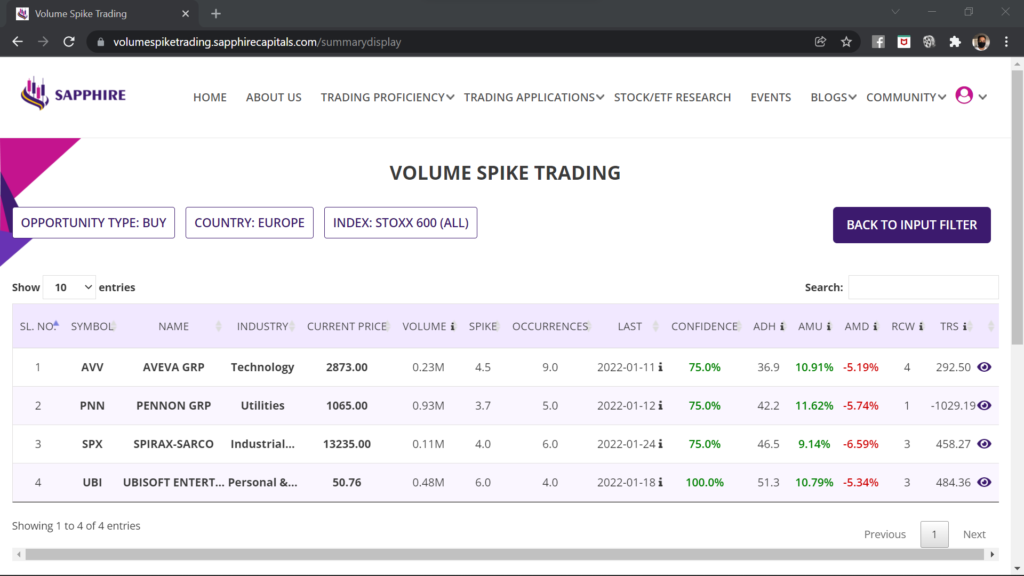Click the table Search input field
The image size is (1024, 576).
[x=923, y=287]
